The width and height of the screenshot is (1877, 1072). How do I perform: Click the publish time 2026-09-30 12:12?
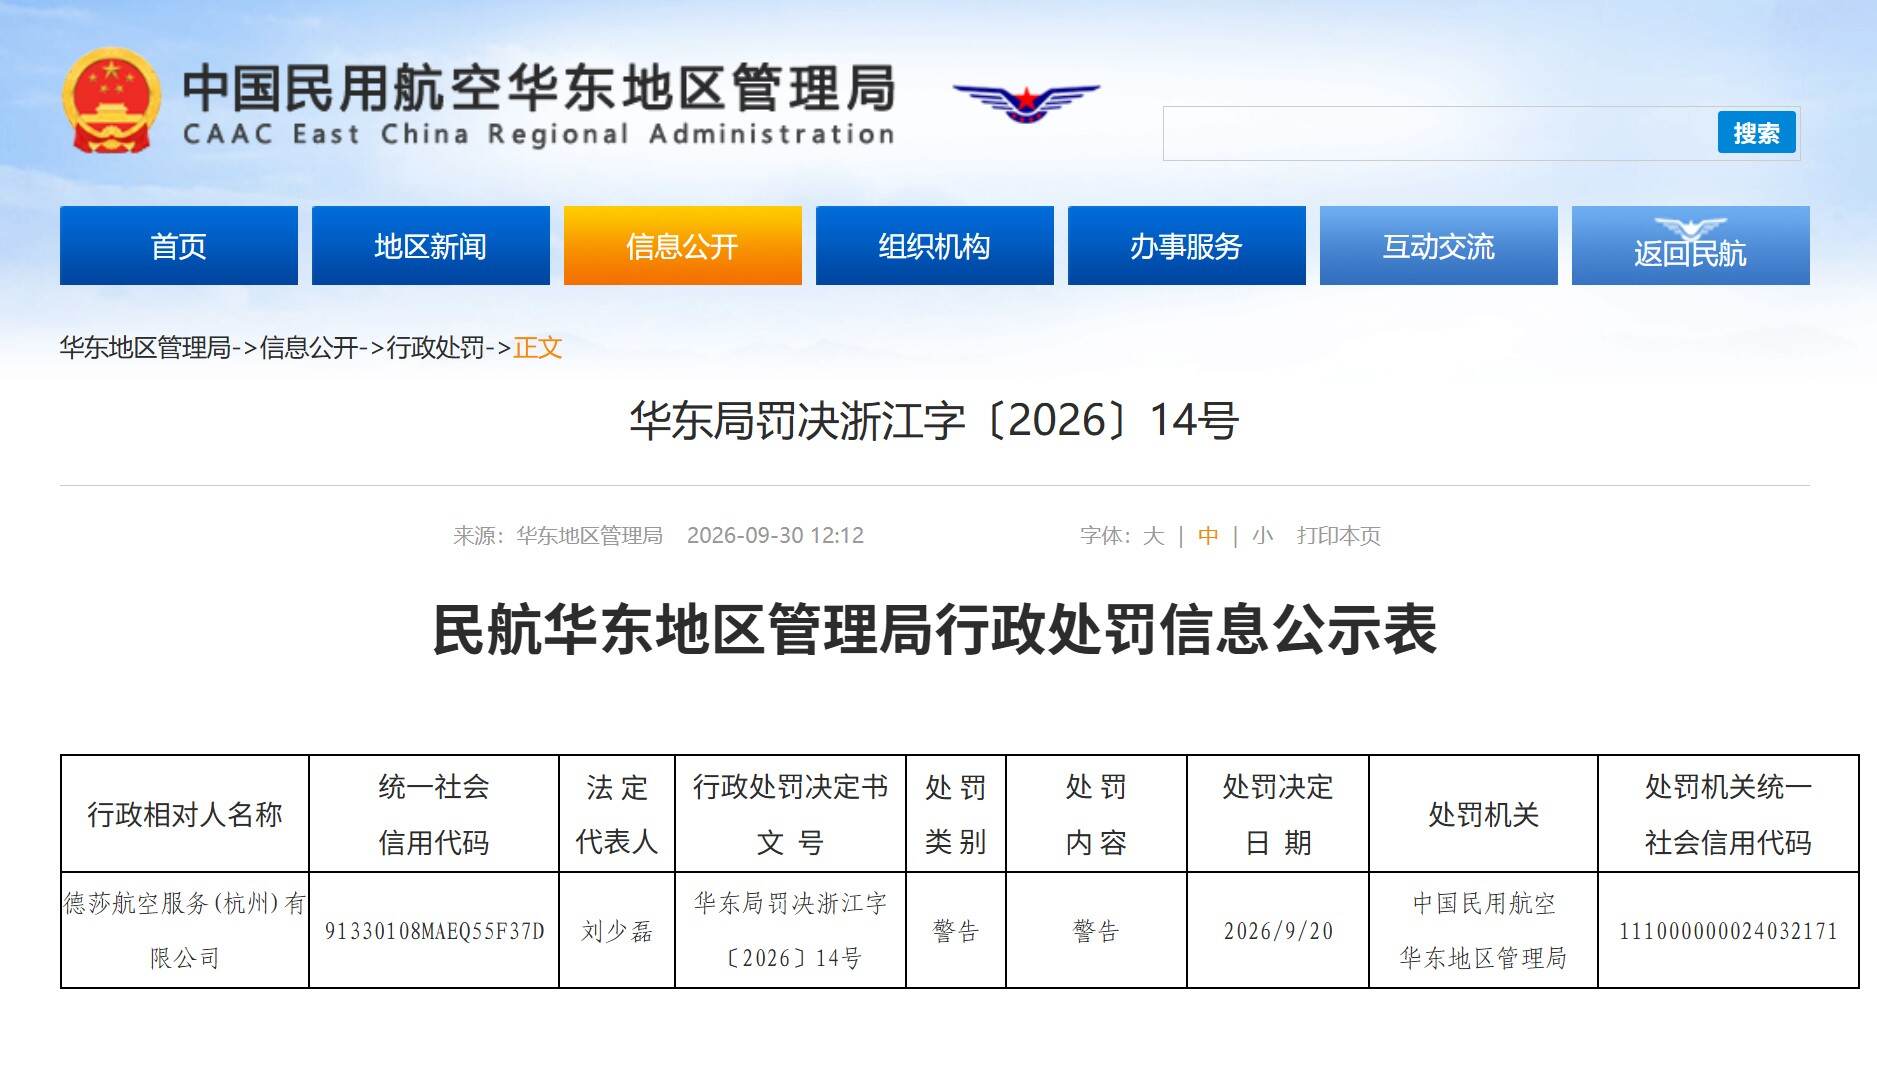(775, 536)
